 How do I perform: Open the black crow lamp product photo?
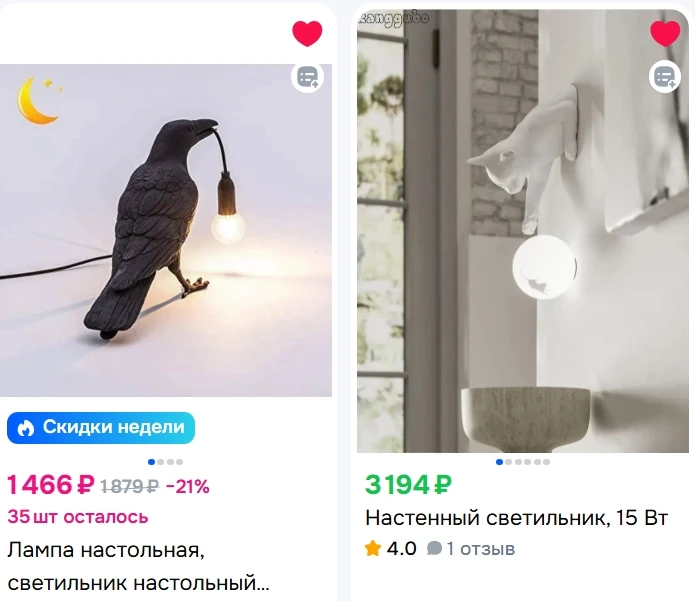tap(166, 230)
